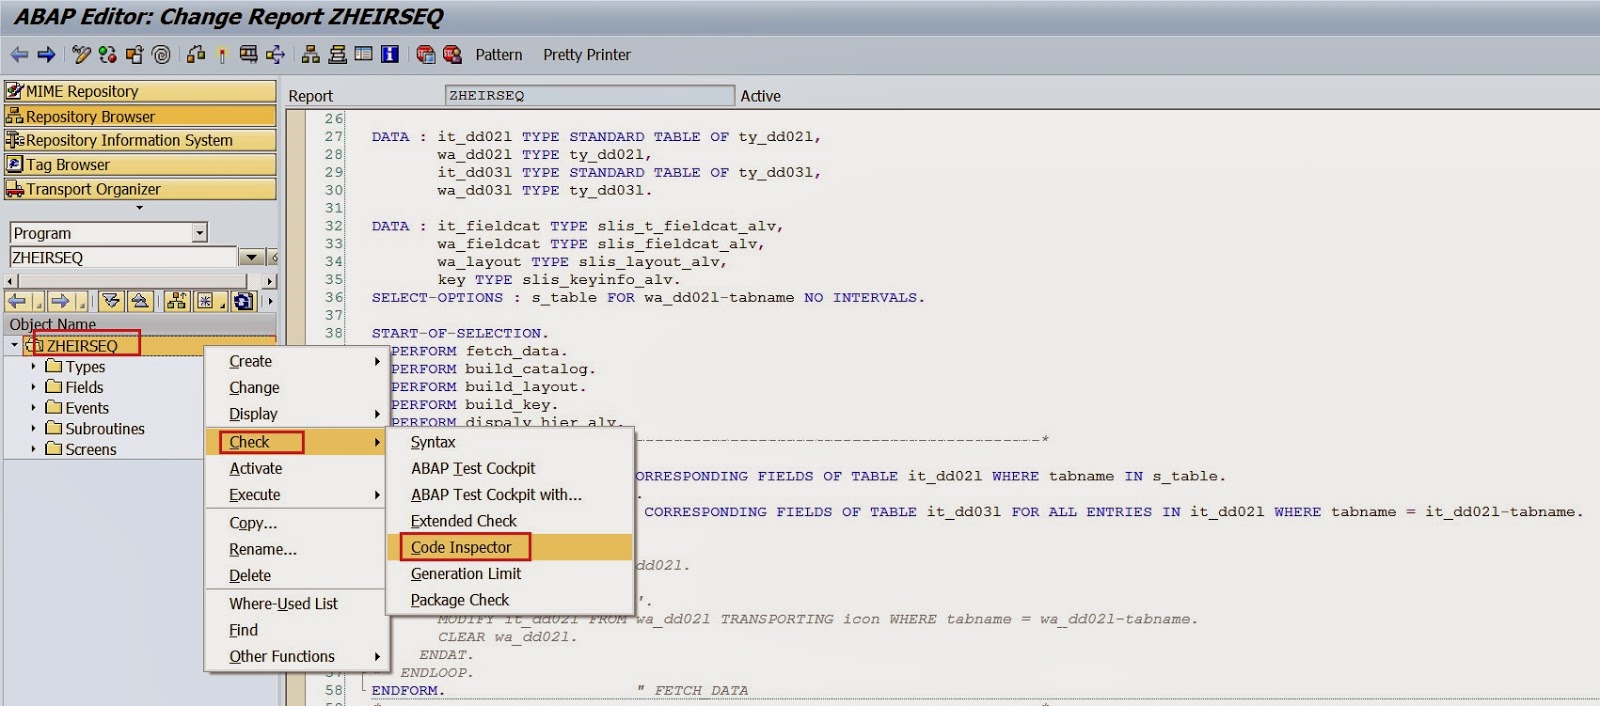Viewport: 1600px width, 706px height.
Task: Expand browser list arrow below Transport Organizer
Action: point(139,208)
